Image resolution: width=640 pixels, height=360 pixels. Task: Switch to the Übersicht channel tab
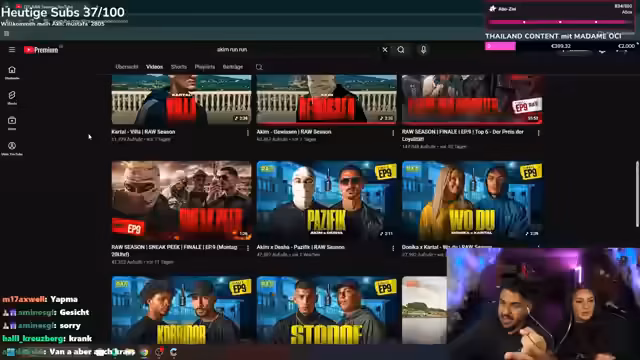click(x=127, y=67)
